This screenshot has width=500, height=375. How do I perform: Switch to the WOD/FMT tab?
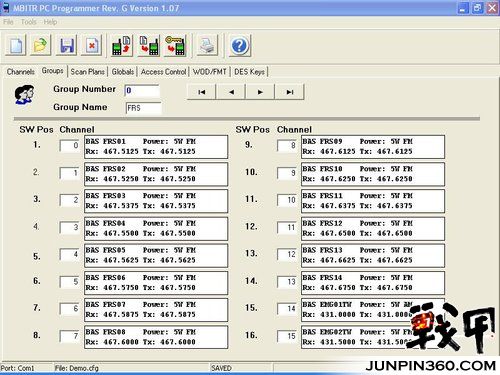[x=210, y=72]
